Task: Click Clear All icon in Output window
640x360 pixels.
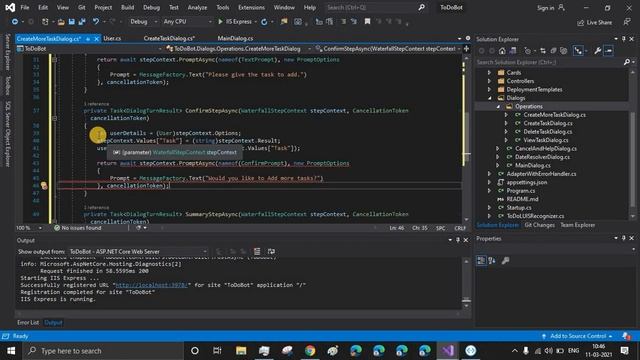Action: click(x=257, y=251)
